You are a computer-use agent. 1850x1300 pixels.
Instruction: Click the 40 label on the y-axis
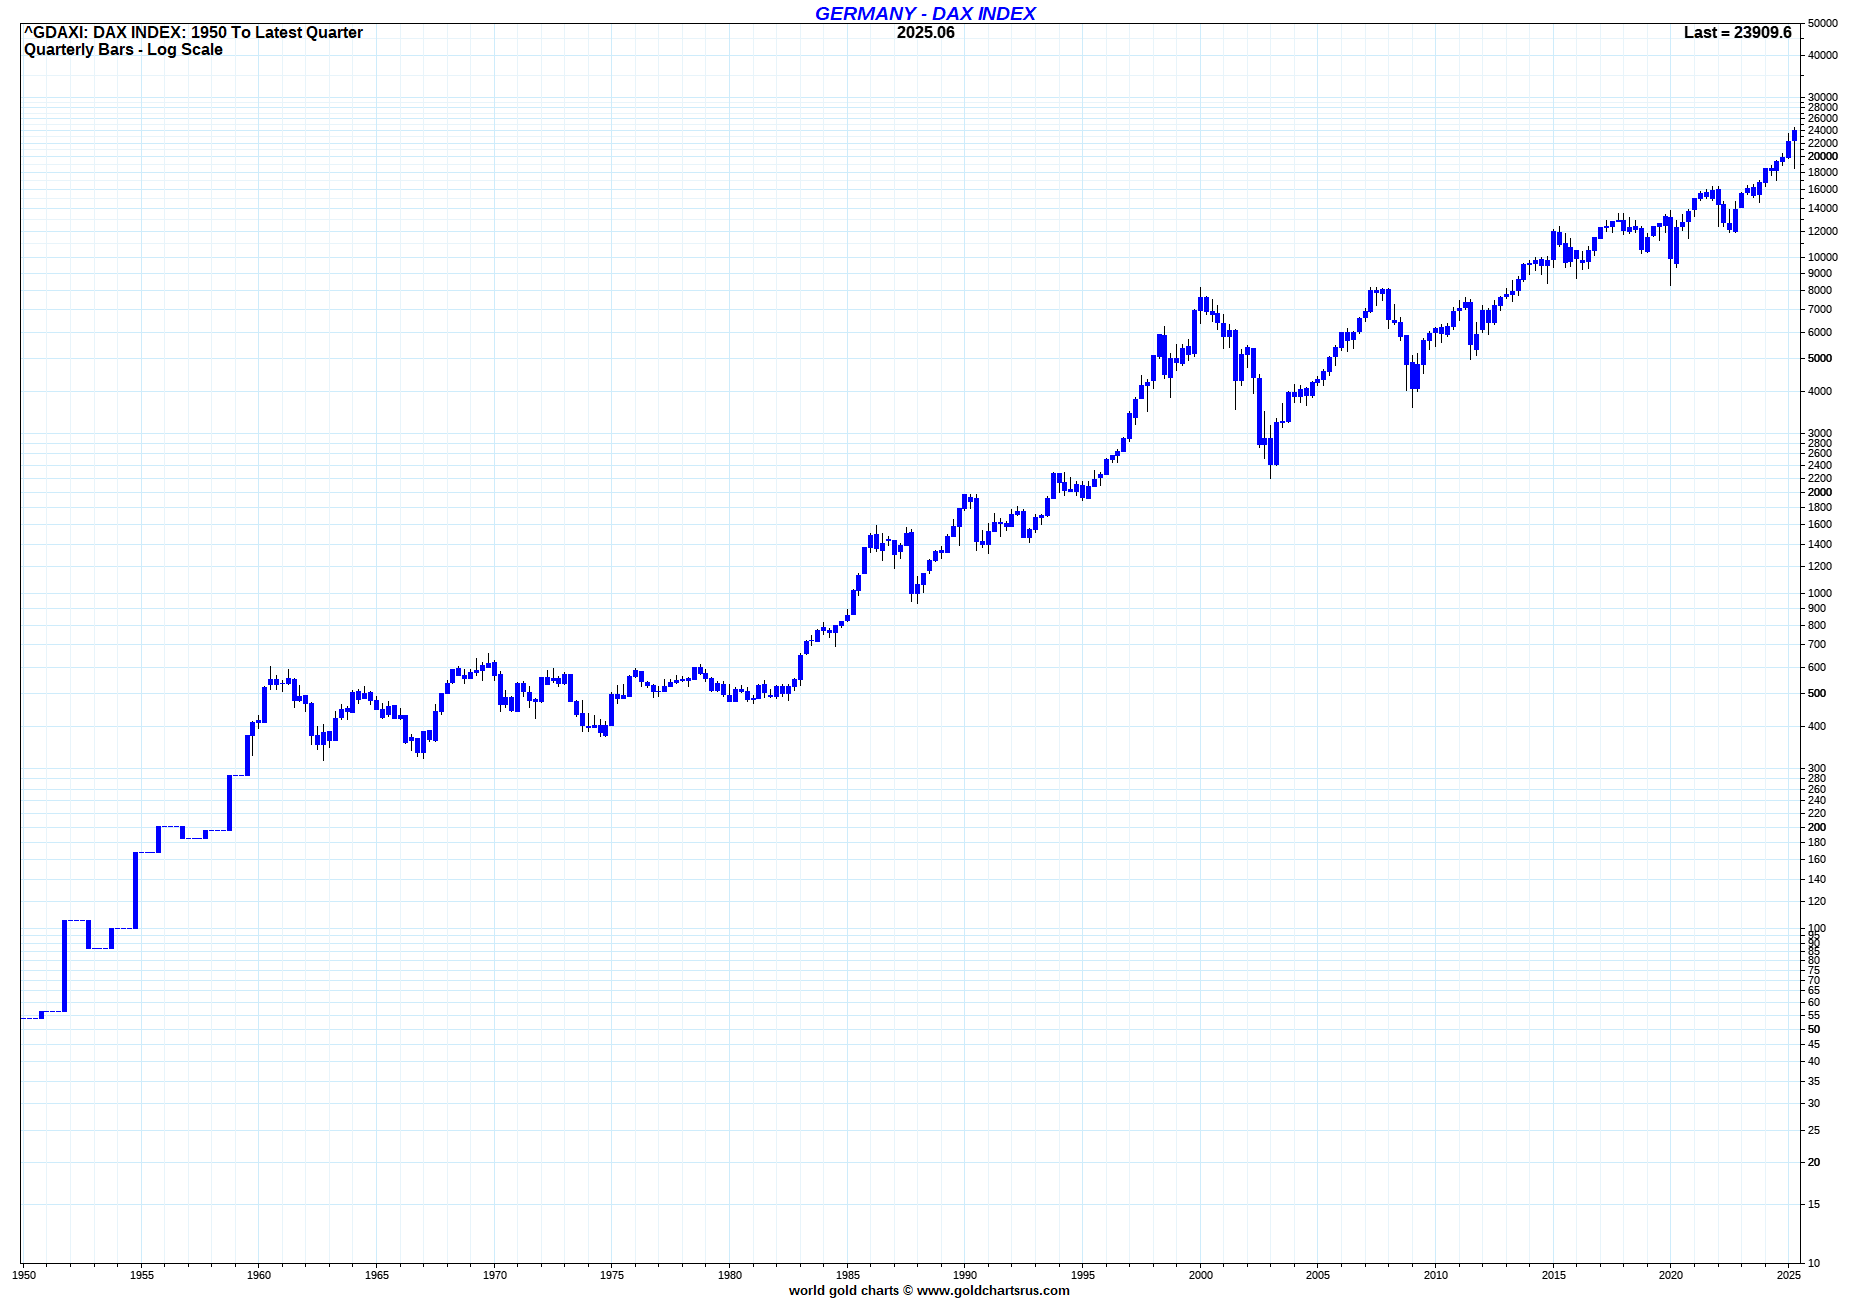[1814, 1062]
